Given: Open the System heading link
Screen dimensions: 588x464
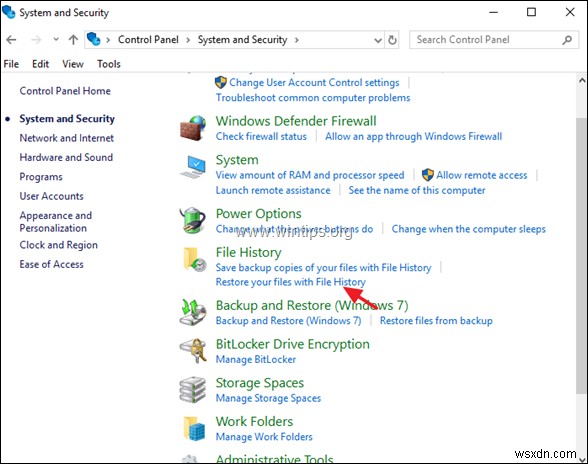Looking at the screenshot, I should (237, 160).
